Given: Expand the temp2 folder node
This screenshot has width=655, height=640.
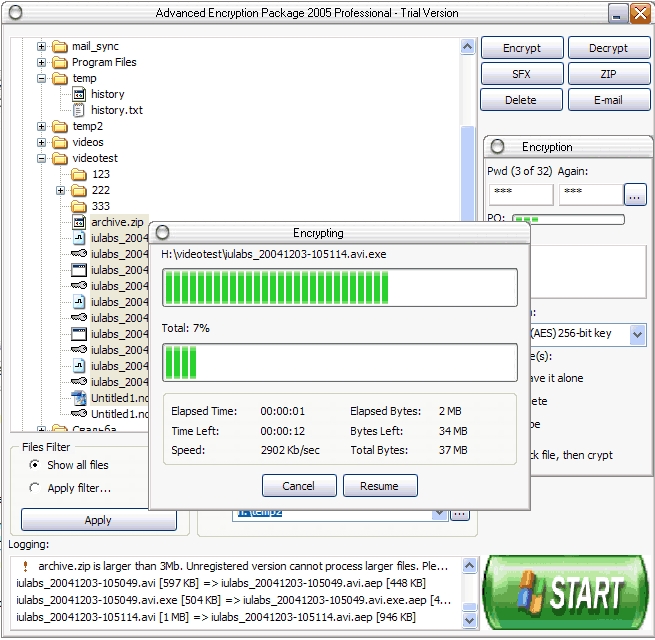Looking at the screenshot, I should tap(42, 126).
